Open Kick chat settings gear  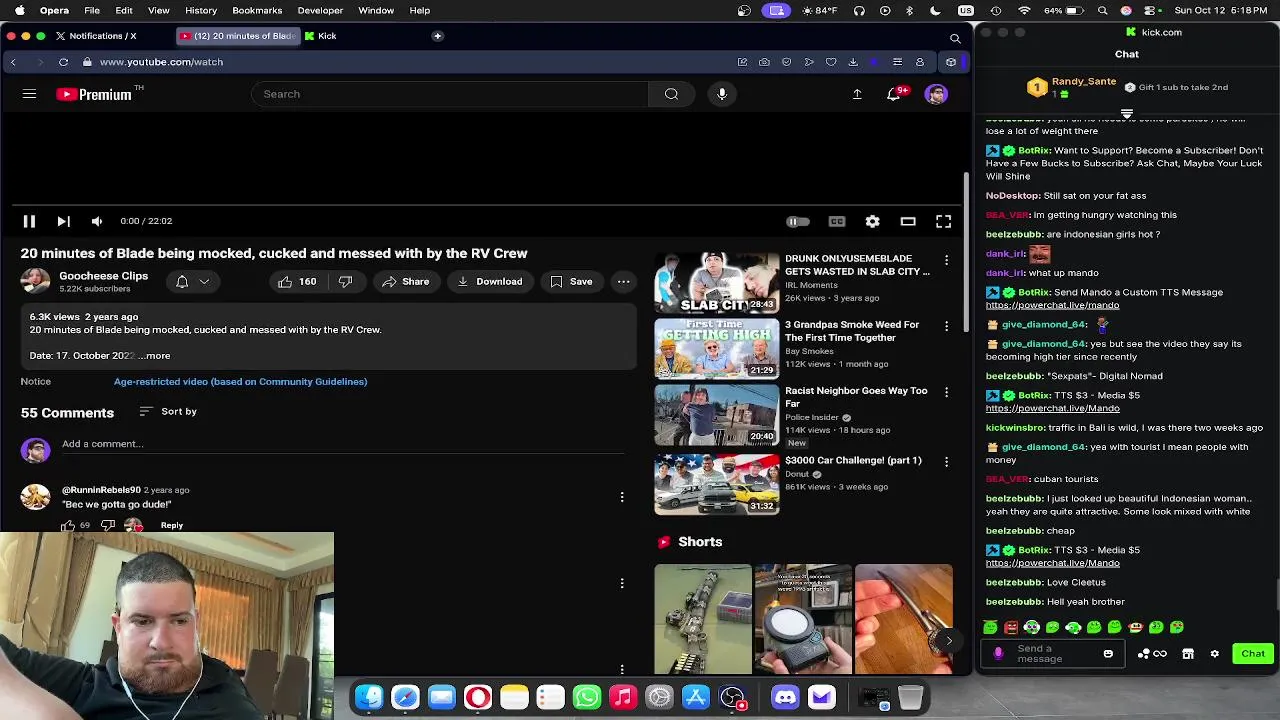[1215, 654]
